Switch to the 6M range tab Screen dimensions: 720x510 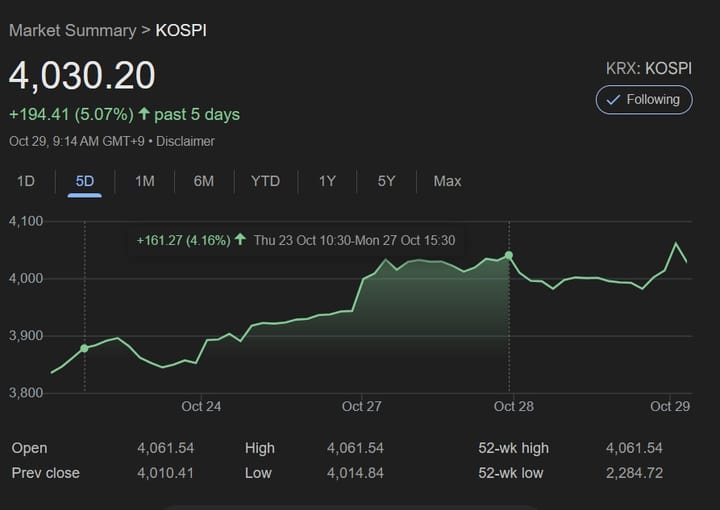[204, 181]
